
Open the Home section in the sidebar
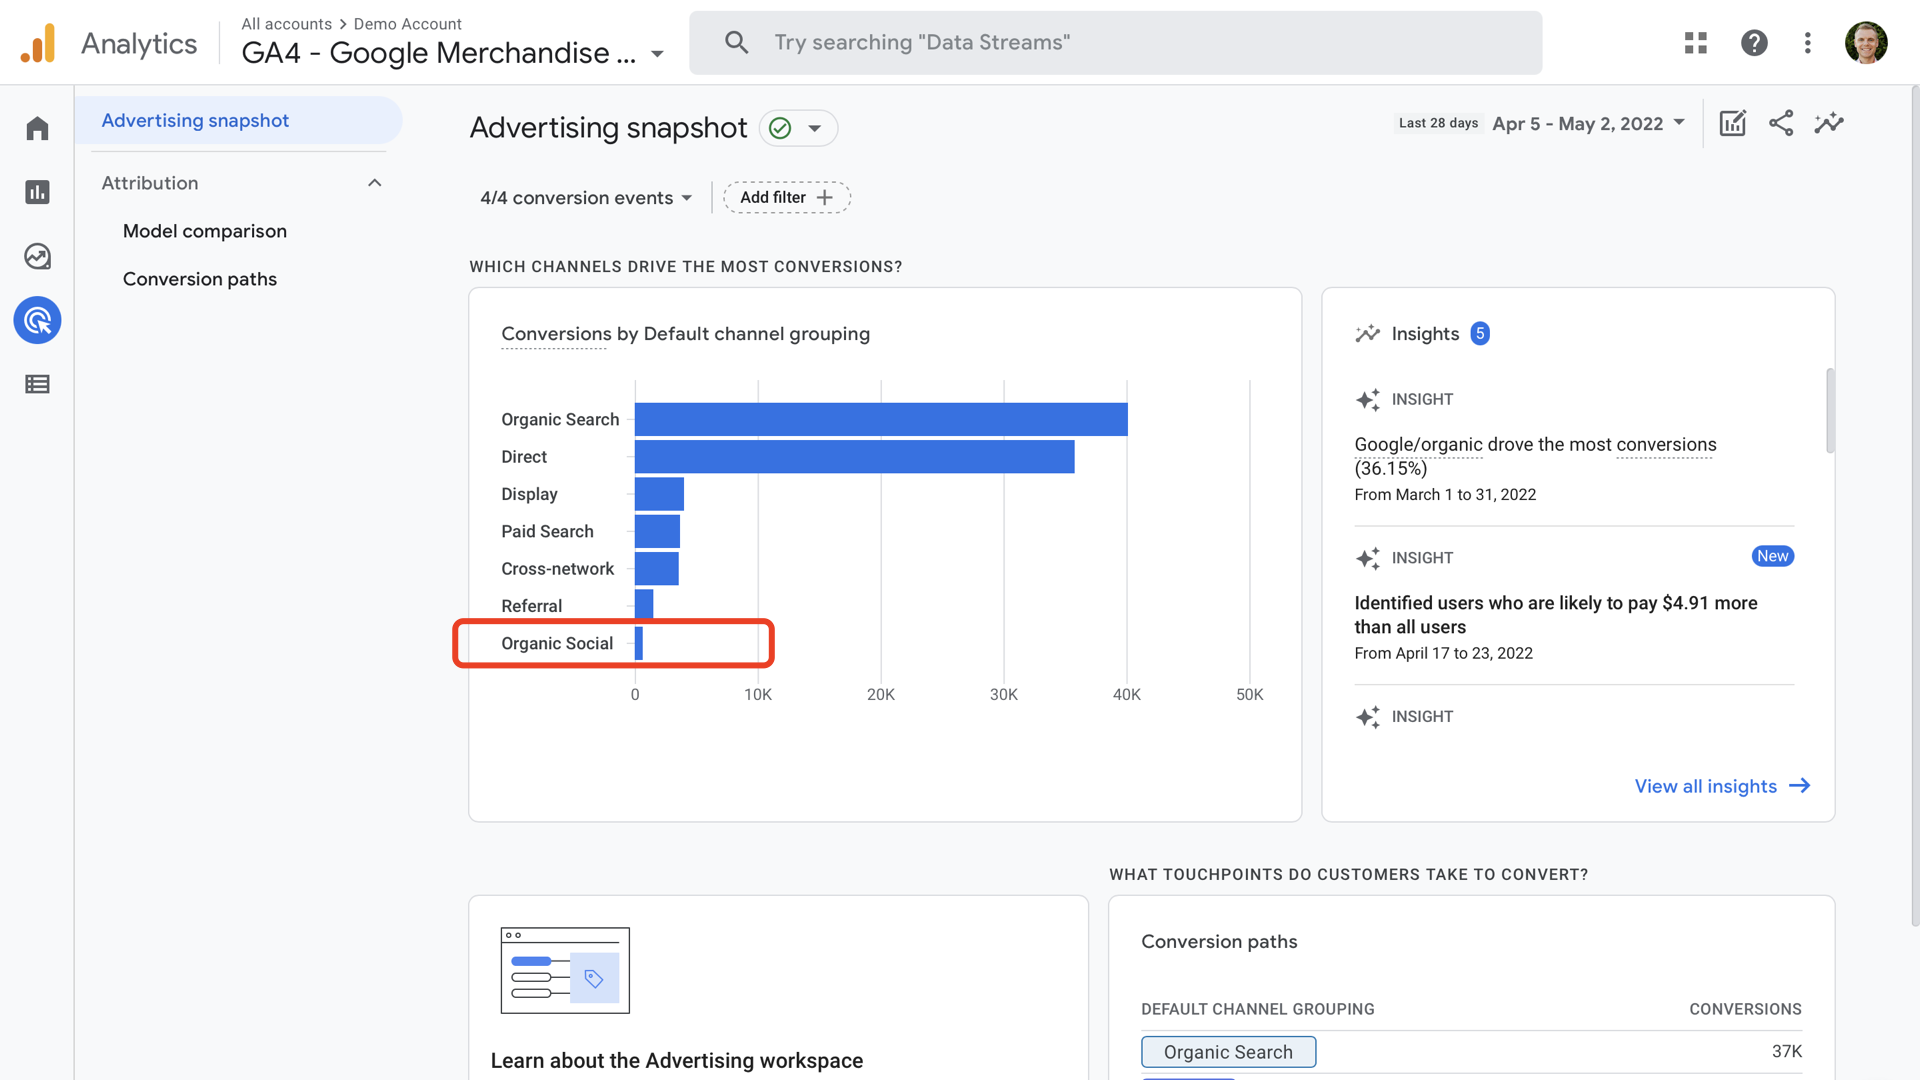pos(37,128)
